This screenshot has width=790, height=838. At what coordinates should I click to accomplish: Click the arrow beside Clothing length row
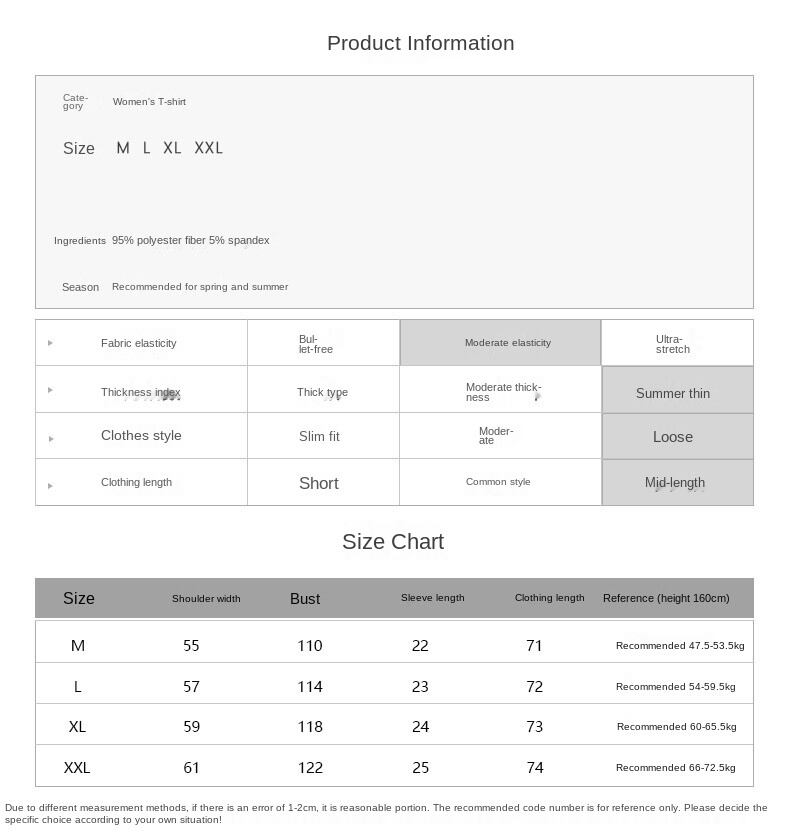click(x=50, y=485)
